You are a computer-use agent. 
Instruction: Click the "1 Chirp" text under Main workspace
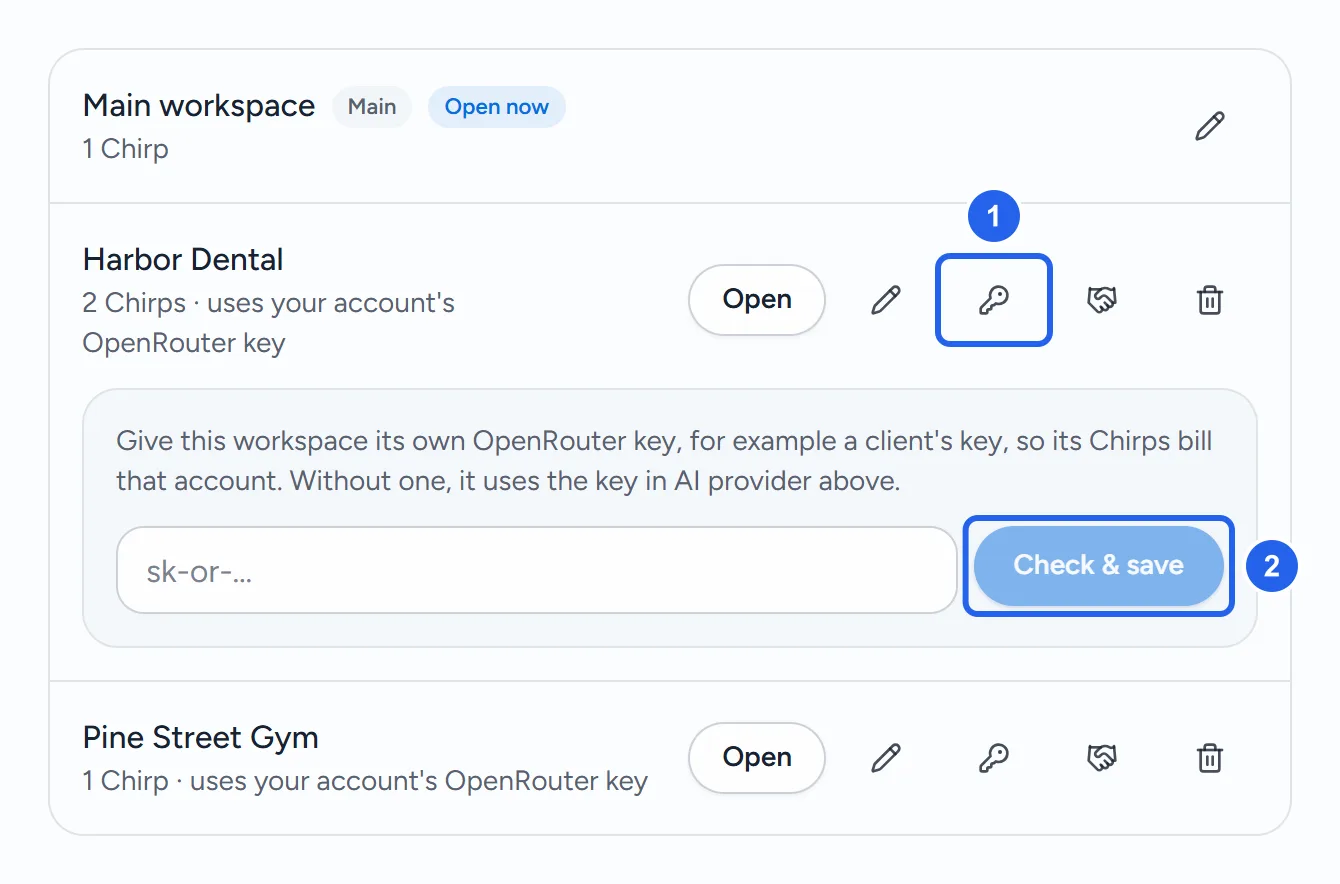tap(126, 149)
